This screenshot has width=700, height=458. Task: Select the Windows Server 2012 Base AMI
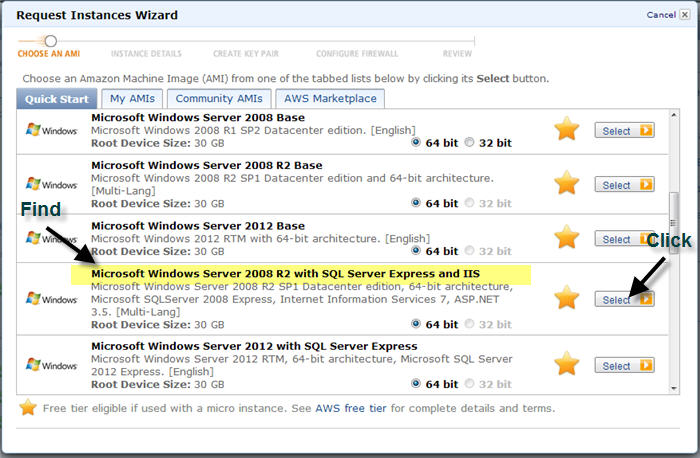coord(625,239)
